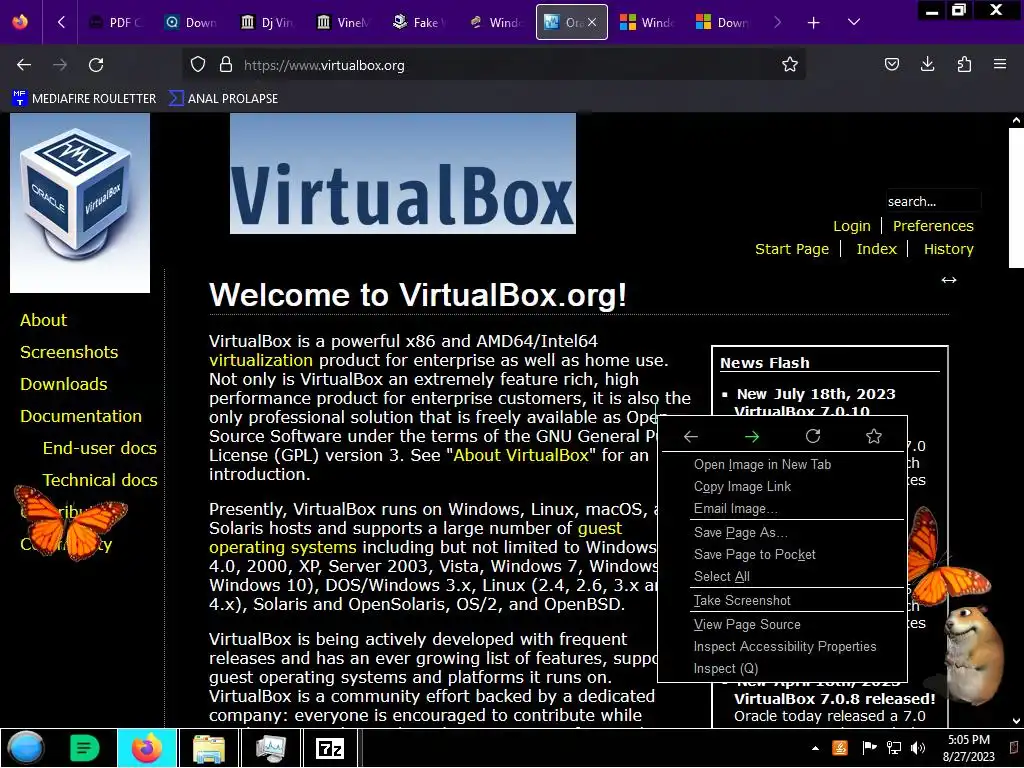This screenshot has height=768, width=1024.
Task: Open End-user docs sidebar link
Action: tap(99, 448)
